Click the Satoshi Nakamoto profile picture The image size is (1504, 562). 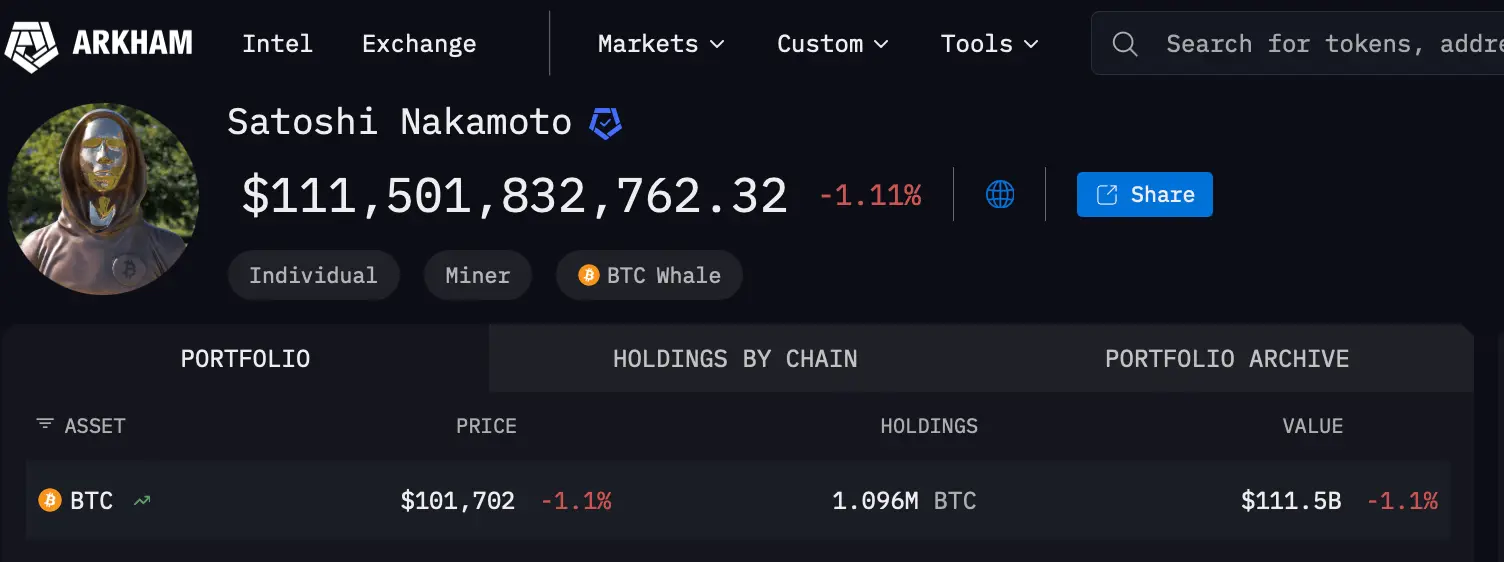tap(103, 198)
